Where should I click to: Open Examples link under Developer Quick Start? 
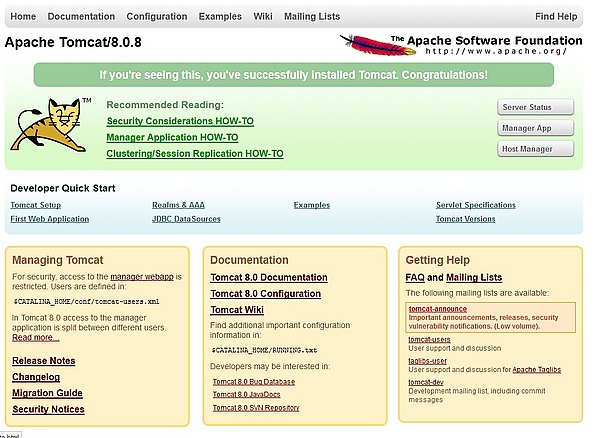pos(312,205)
